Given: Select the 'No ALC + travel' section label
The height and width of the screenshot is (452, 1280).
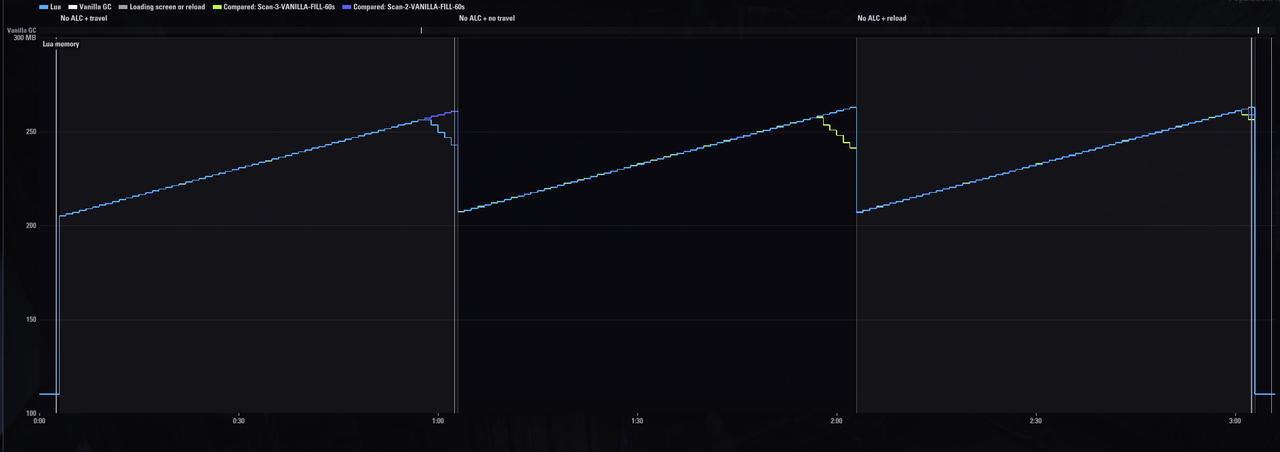Looking at the screenshot, I should pos(84,18).
